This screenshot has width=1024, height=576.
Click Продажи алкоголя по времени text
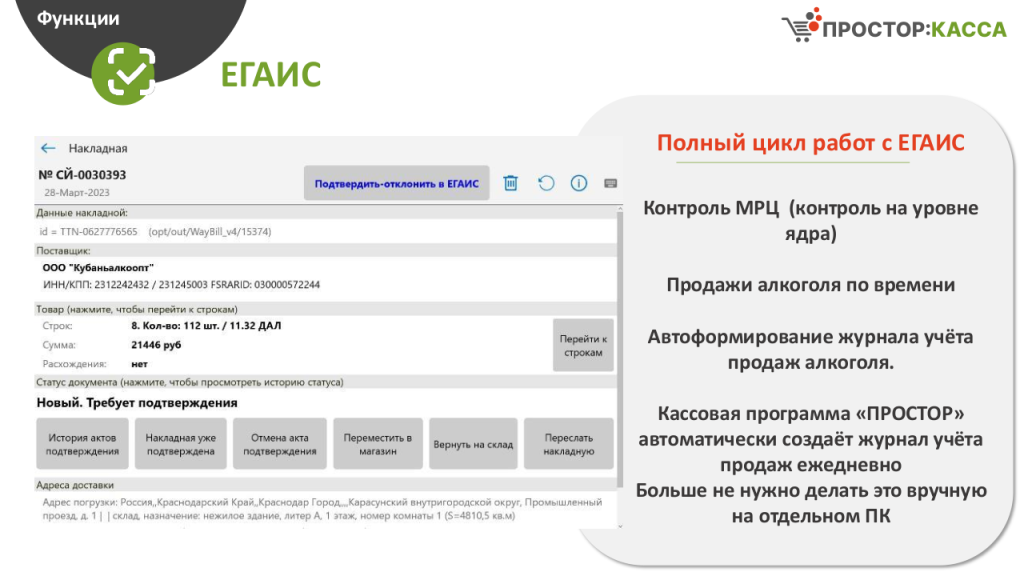coord(810,285)
